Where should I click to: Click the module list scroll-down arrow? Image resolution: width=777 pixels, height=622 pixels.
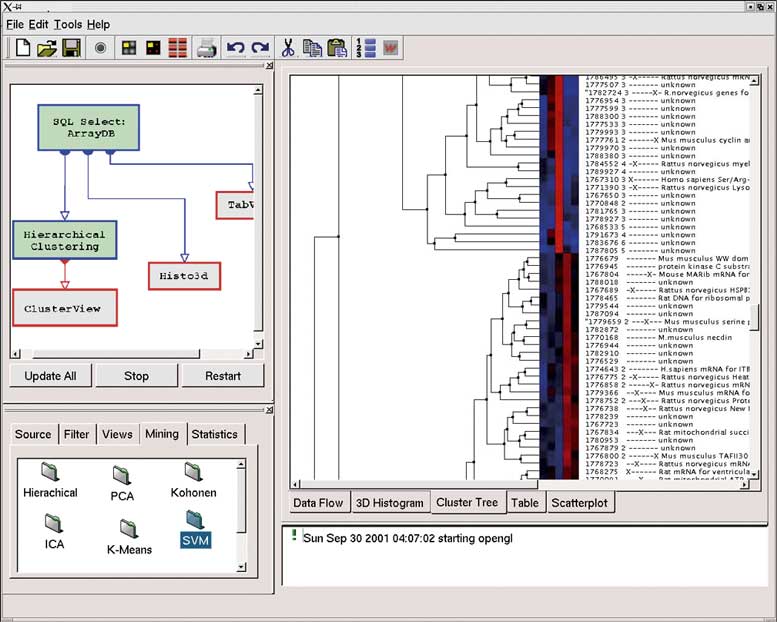(x=241, y=567)
